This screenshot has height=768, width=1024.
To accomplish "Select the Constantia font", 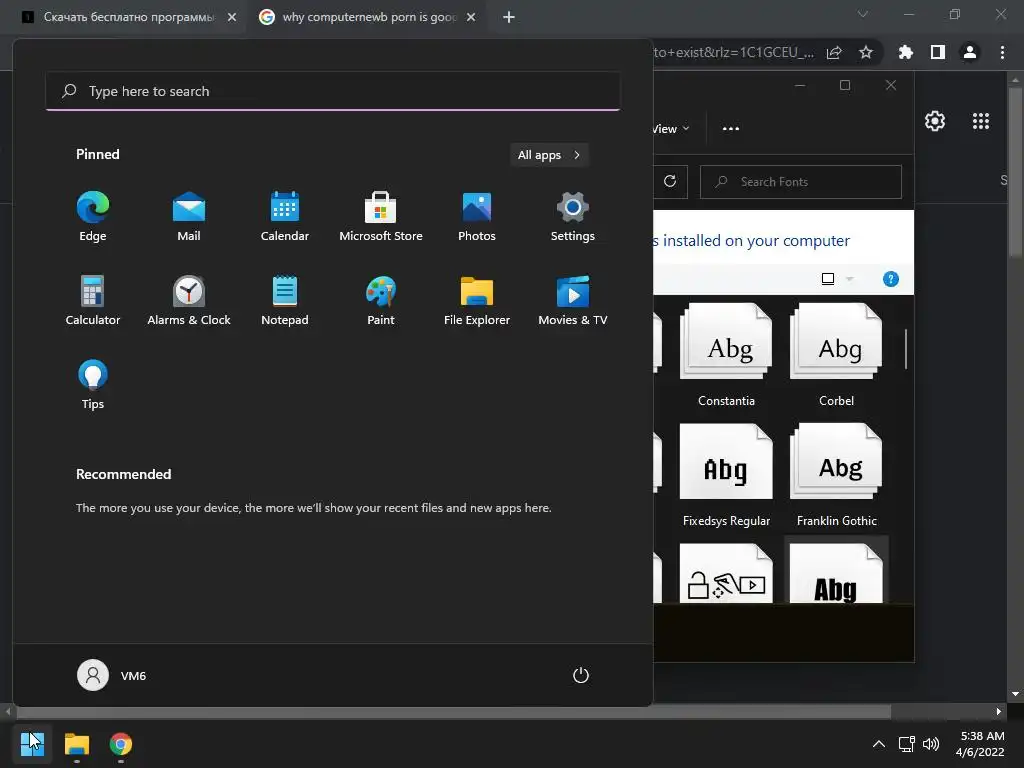I will click(726, 355).
